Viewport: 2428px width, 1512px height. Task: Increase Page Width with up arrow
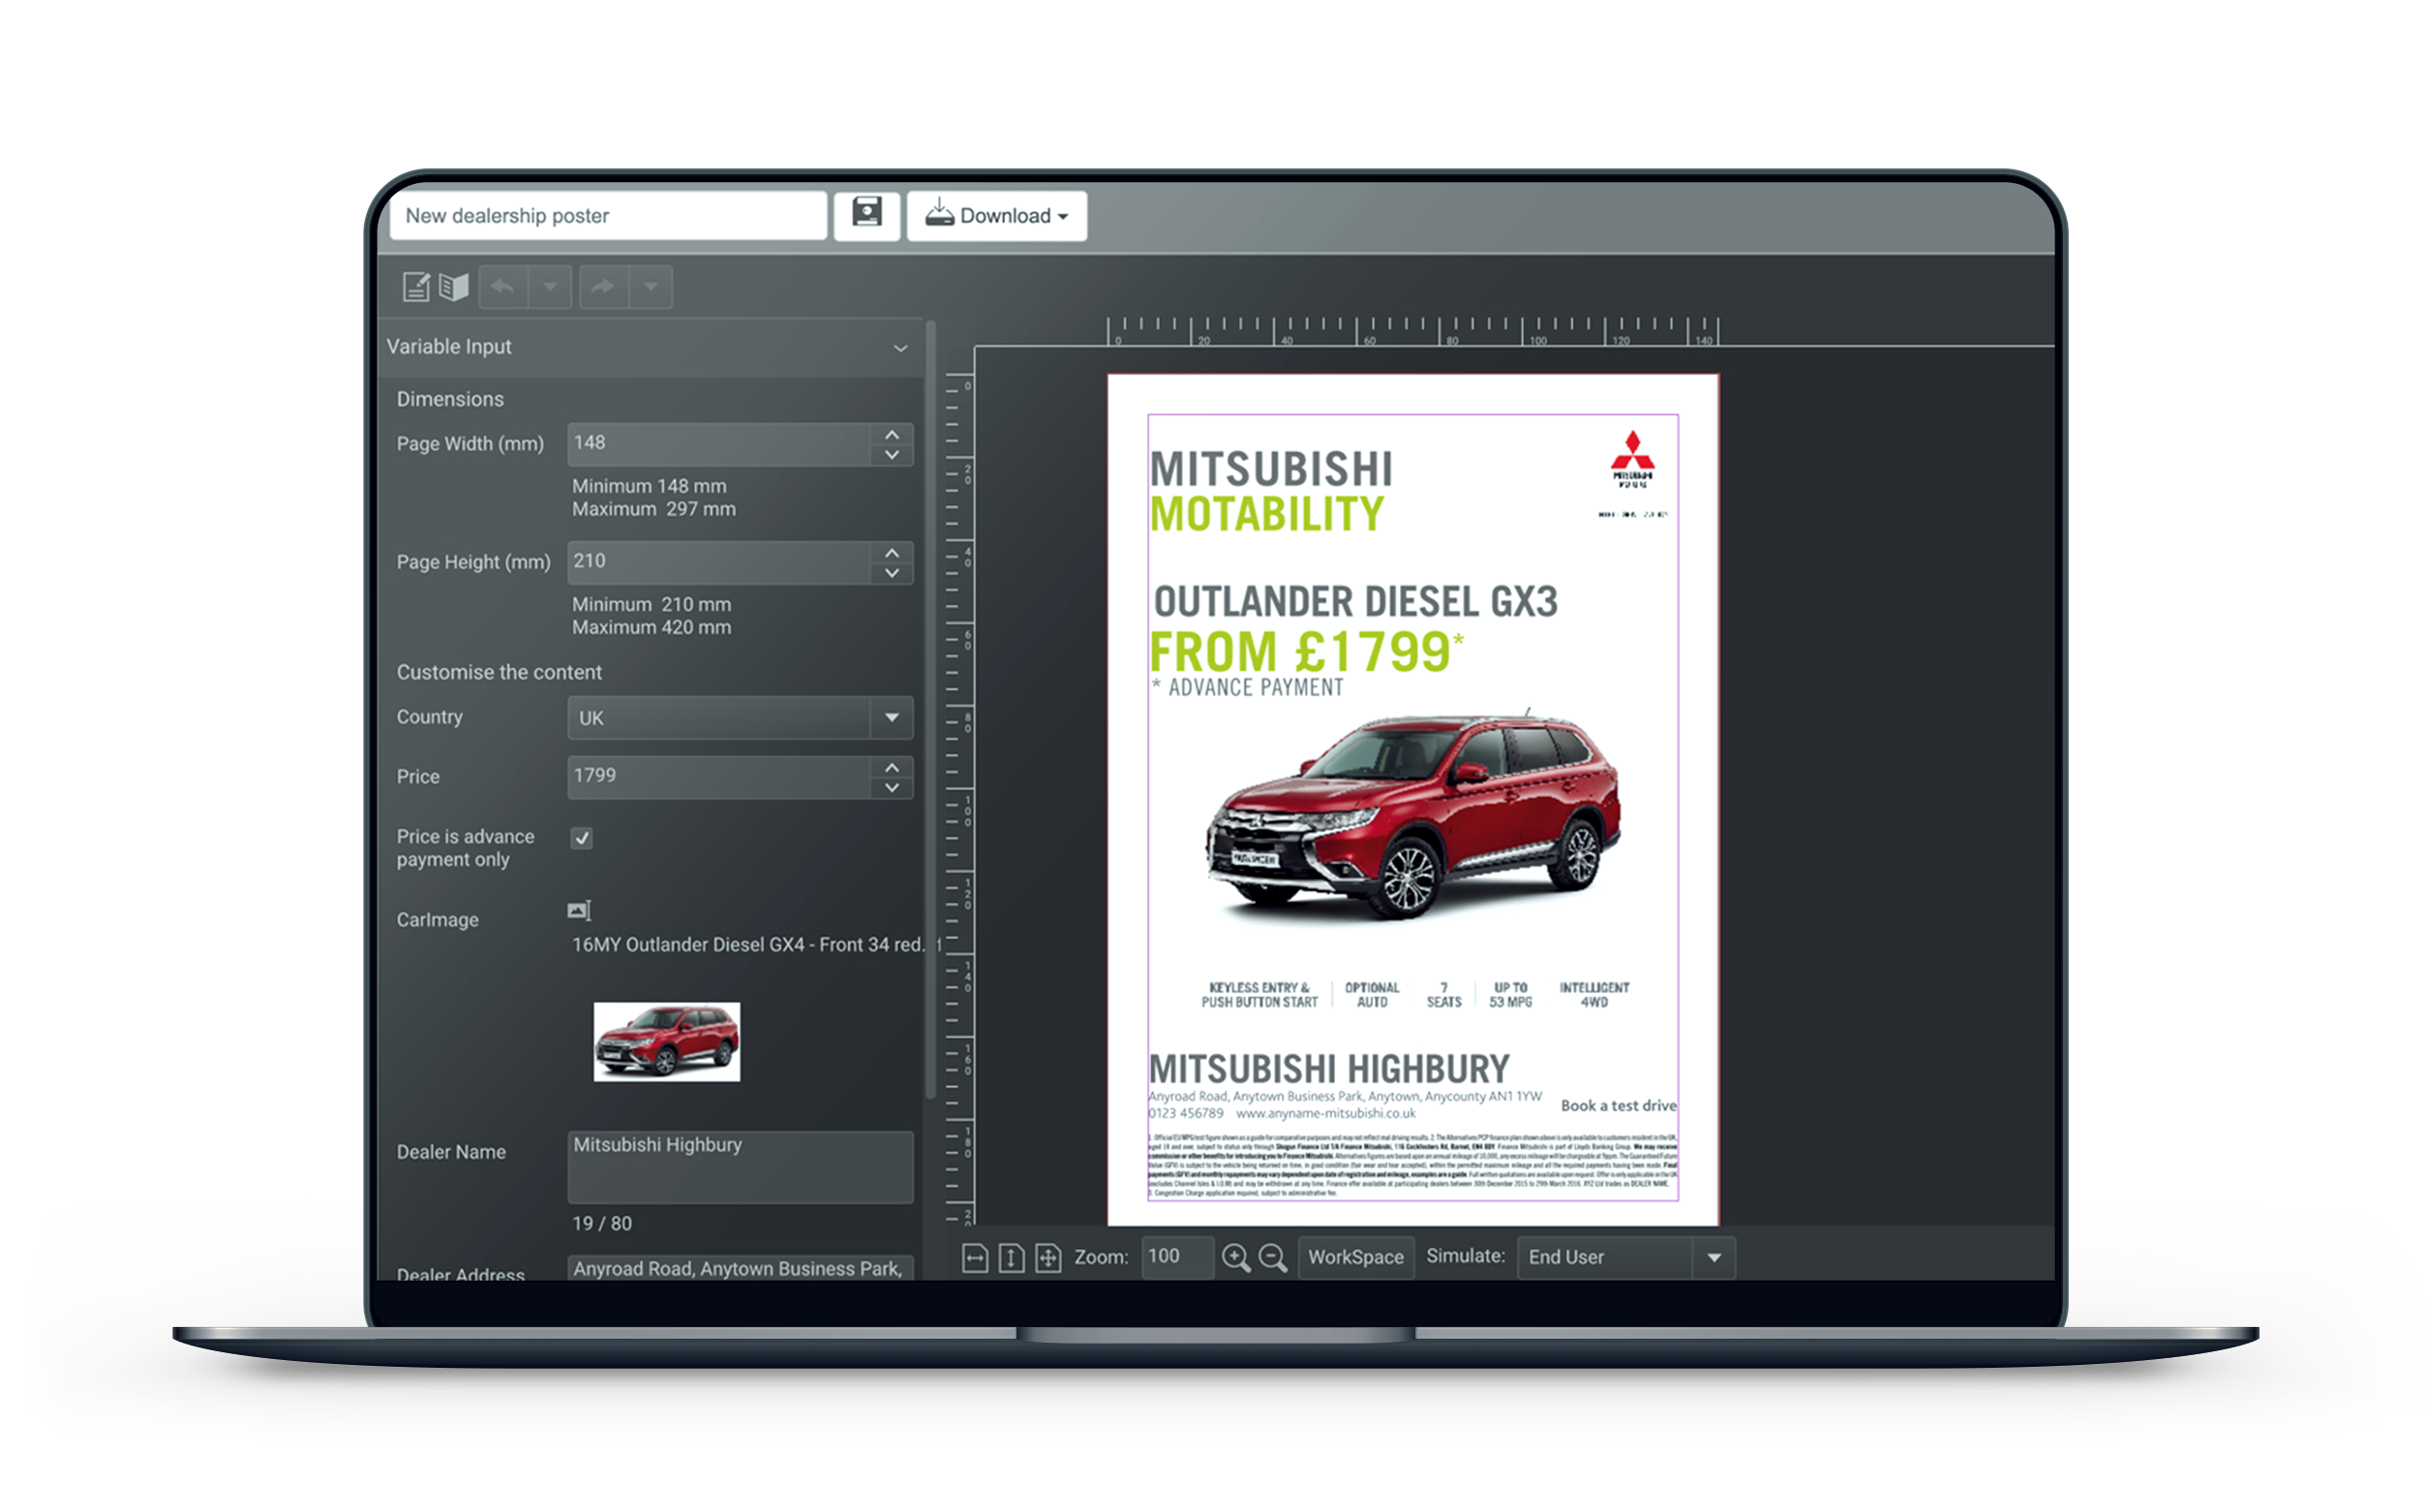coord(892,434)
